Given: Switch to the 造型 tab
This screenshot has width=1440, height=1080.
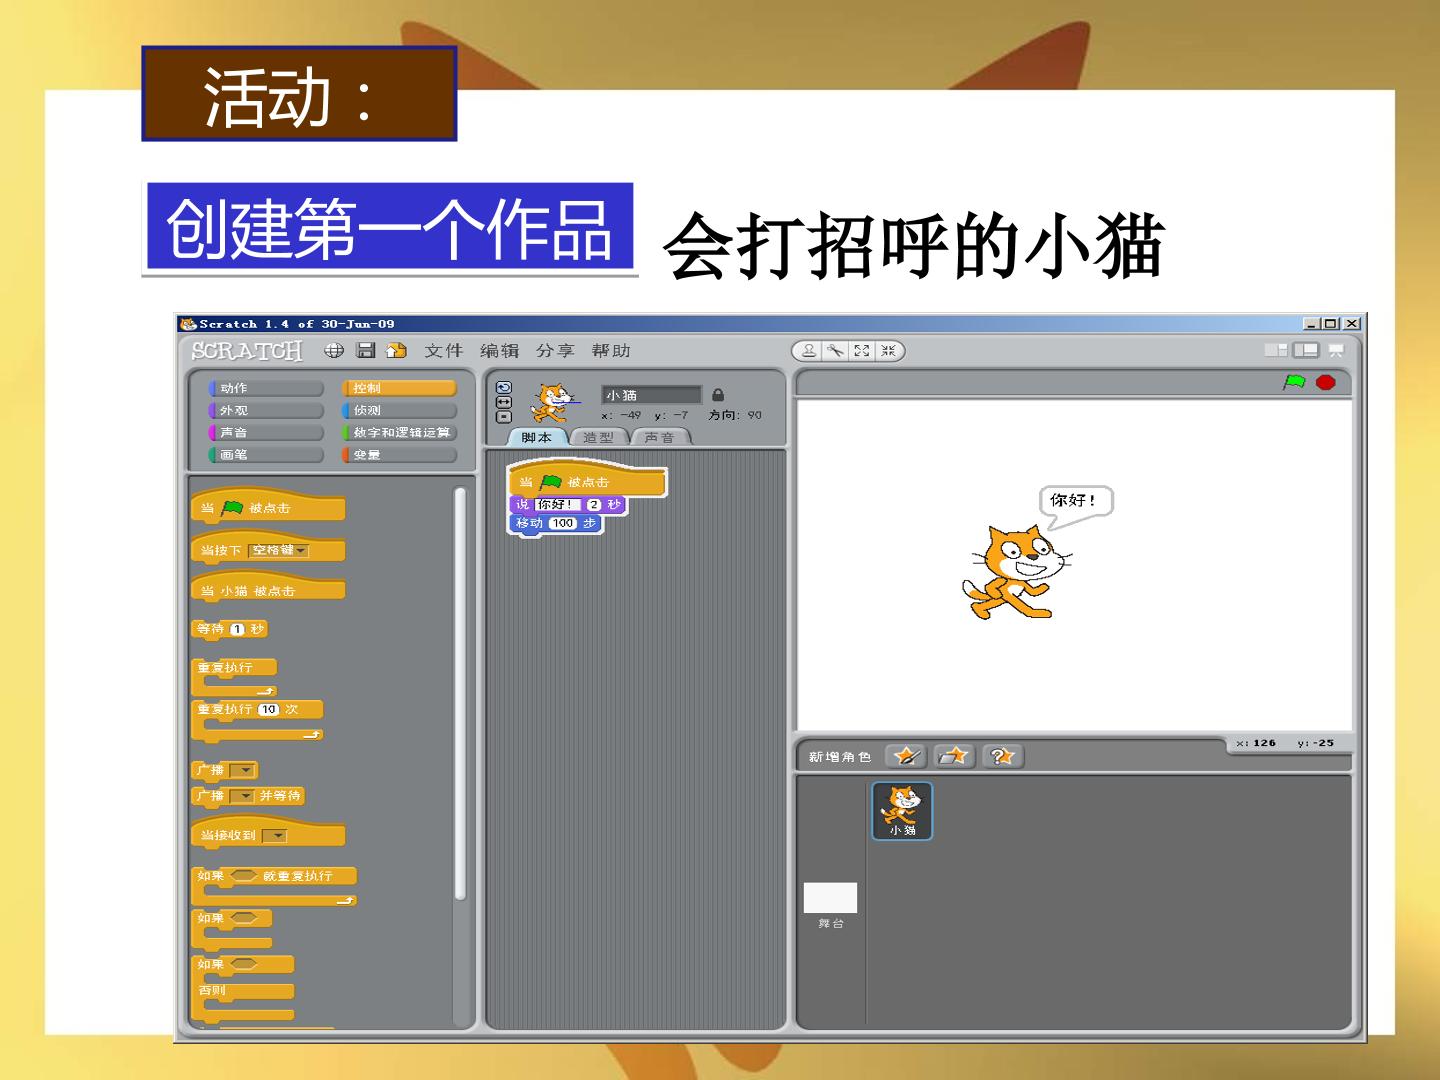Looking at the screenshot, I should 599,437.
